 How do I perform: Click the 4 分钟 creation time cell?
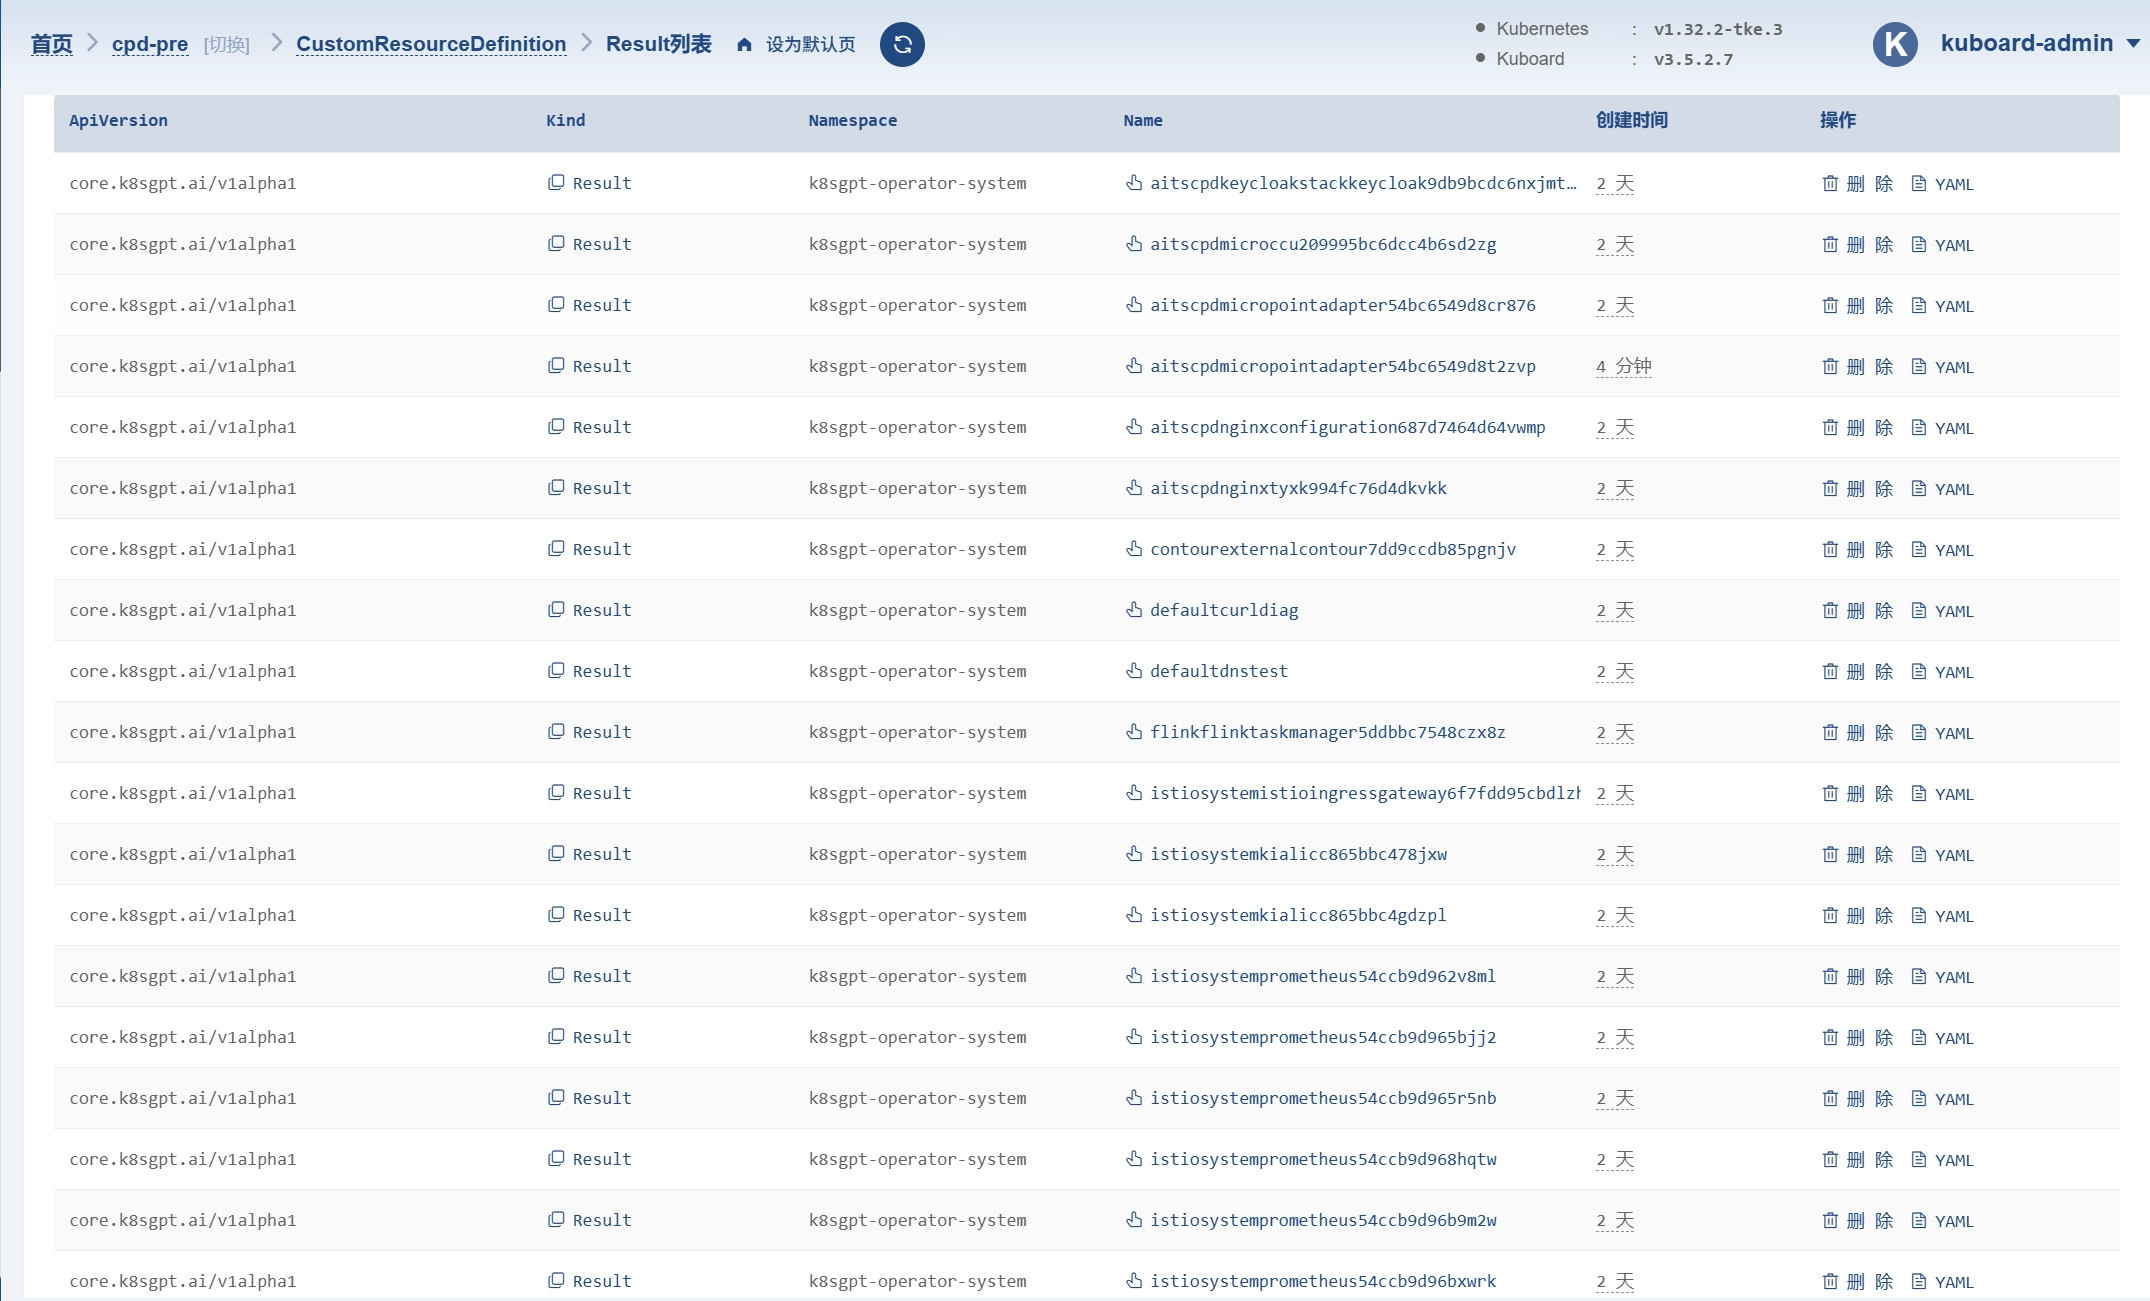pos(1624,366)
